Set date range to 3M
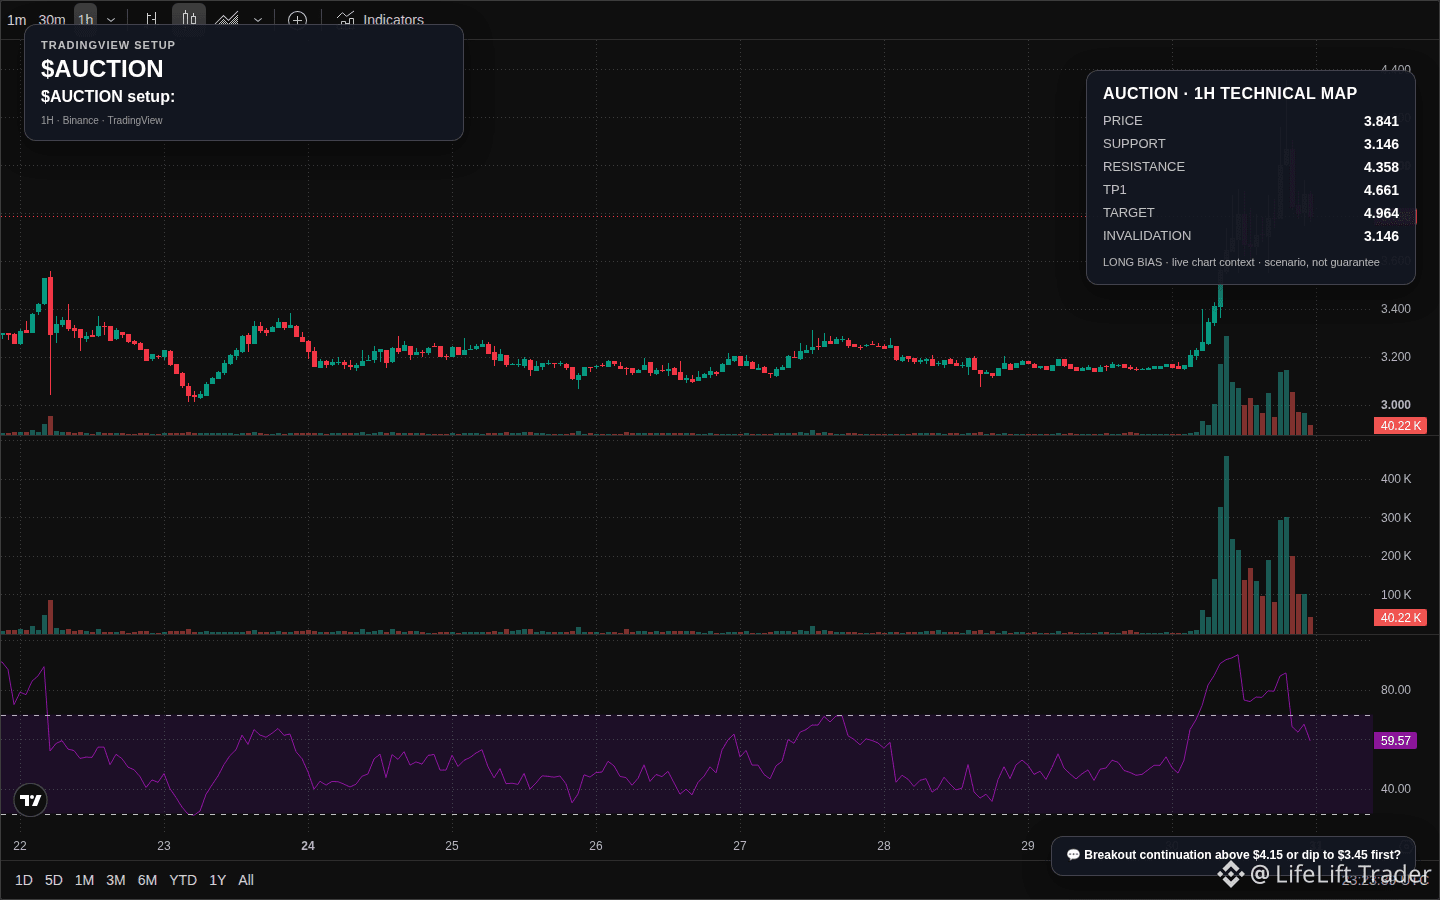The image size is (1440, 900). (116, 880)
